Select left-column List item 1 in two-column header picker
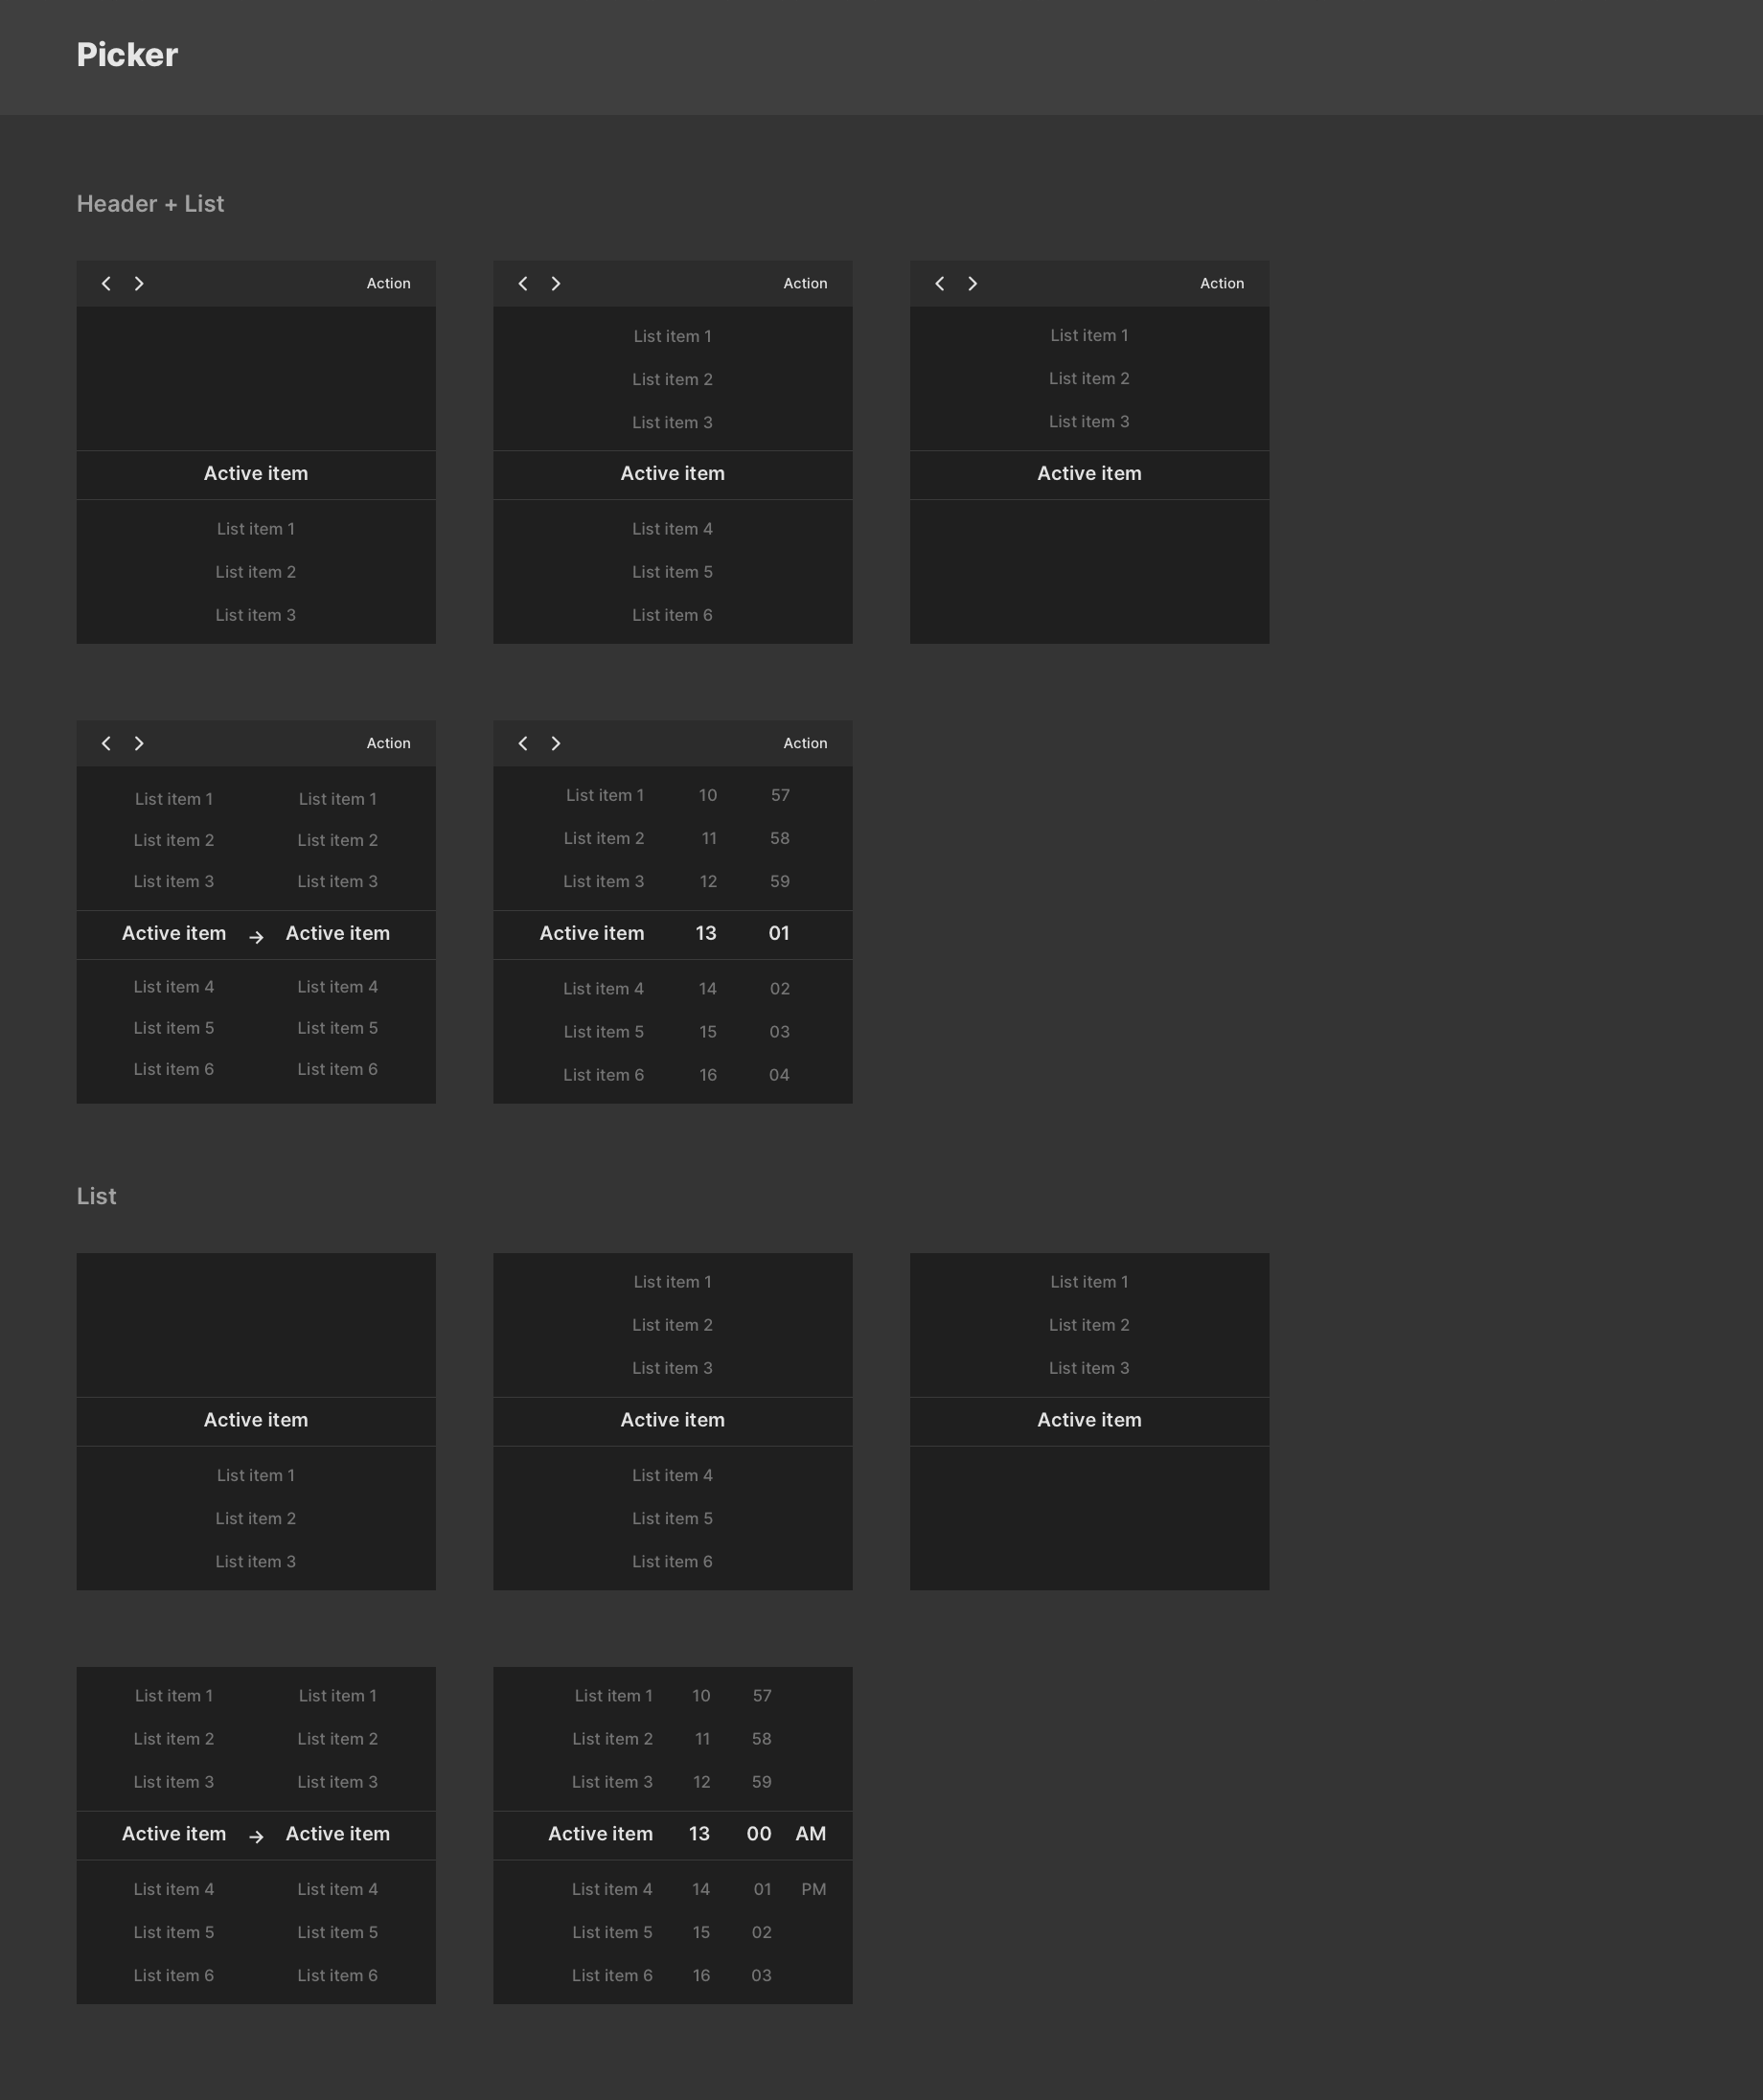The image size is (1763, 2100). click(174, 799)
